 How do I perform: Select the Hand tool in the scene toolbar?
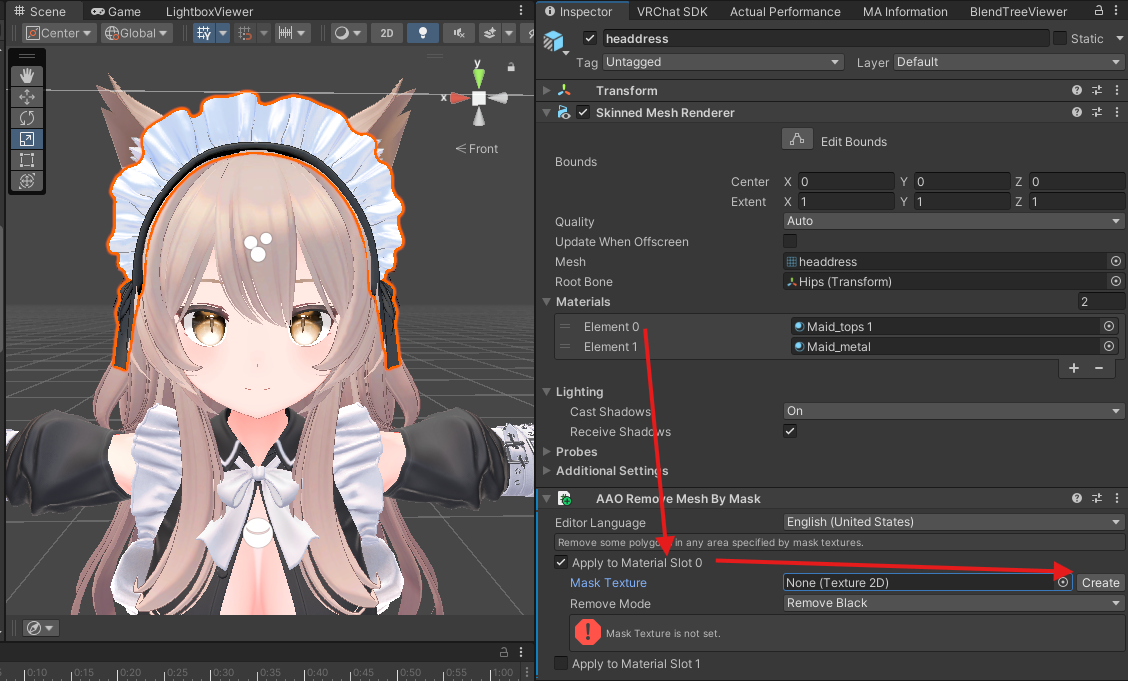click(27, 74)
